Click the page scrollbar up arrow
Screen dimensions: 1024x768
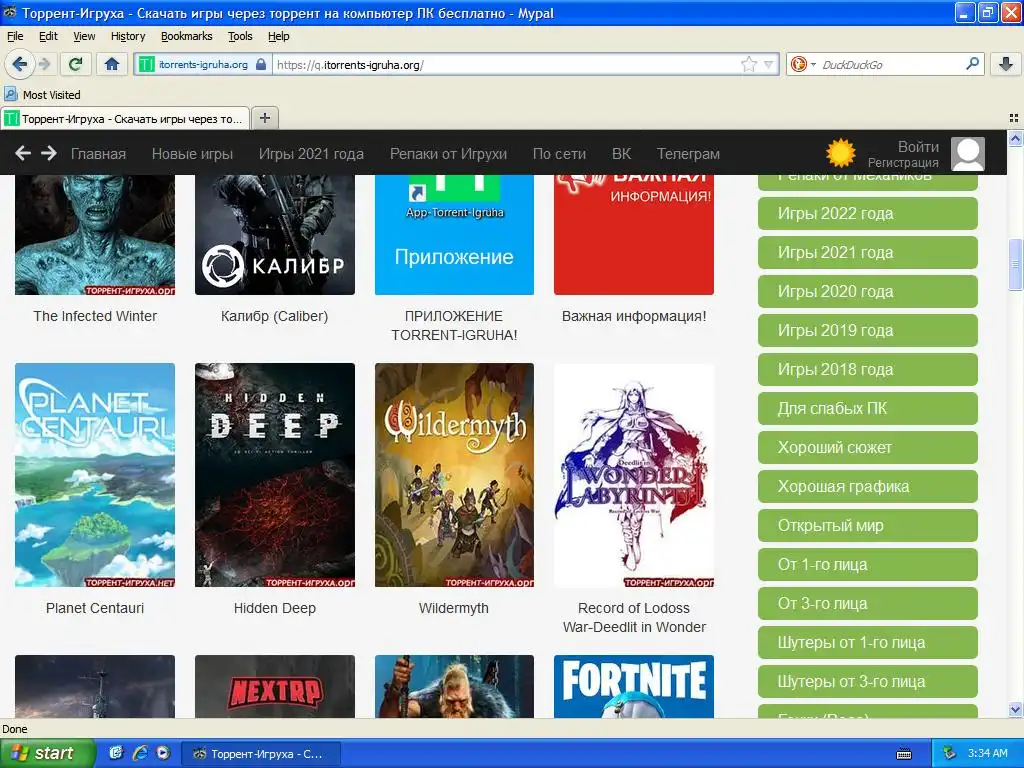click(1015, 138)
